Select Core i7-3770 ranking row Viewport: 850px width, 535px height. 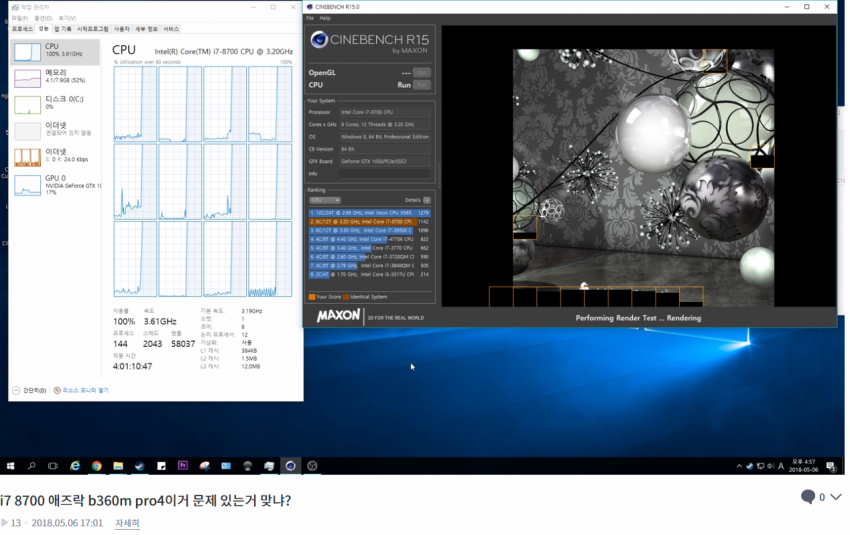[370, 248]
